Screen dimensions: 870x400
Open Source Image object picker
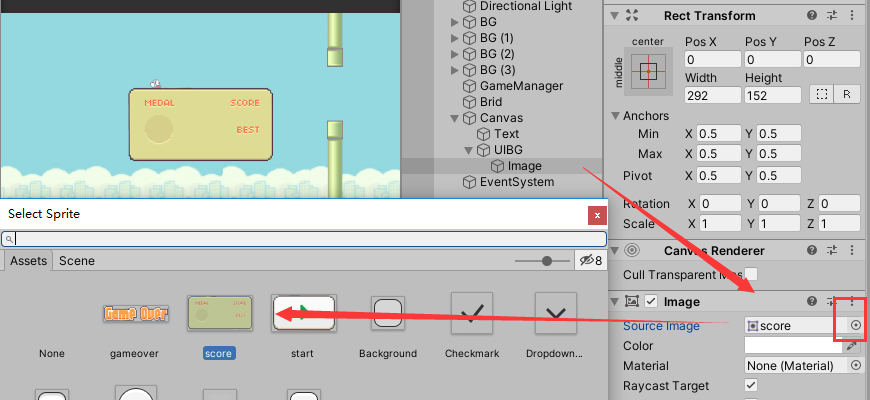pos(856,326)
